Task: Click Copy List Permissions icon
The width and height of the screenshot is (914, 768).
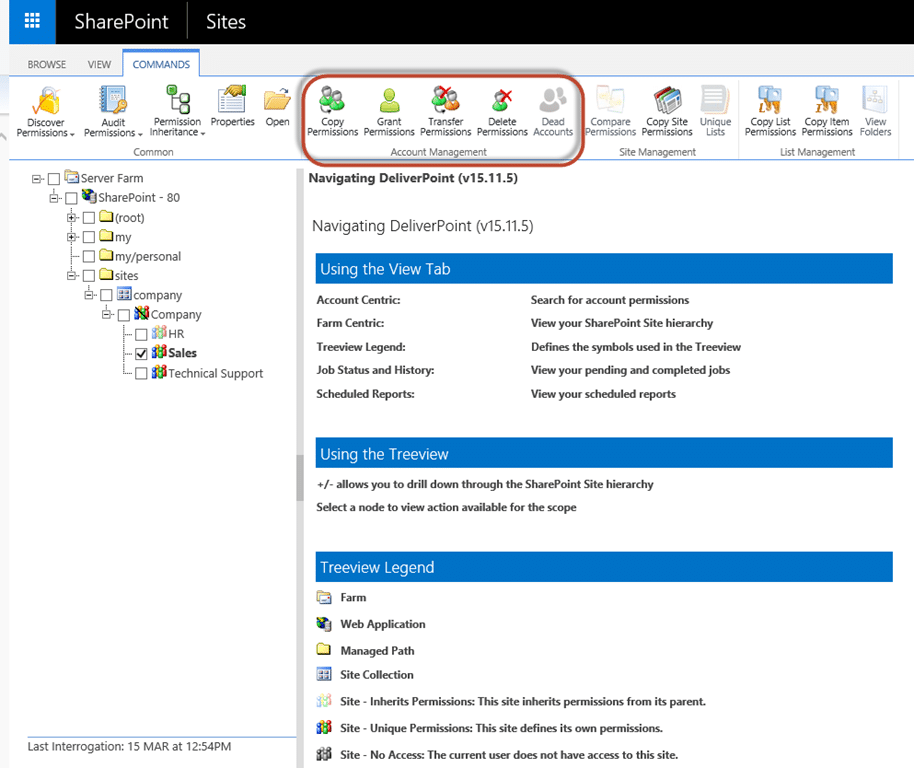Action: click(769, 100)
